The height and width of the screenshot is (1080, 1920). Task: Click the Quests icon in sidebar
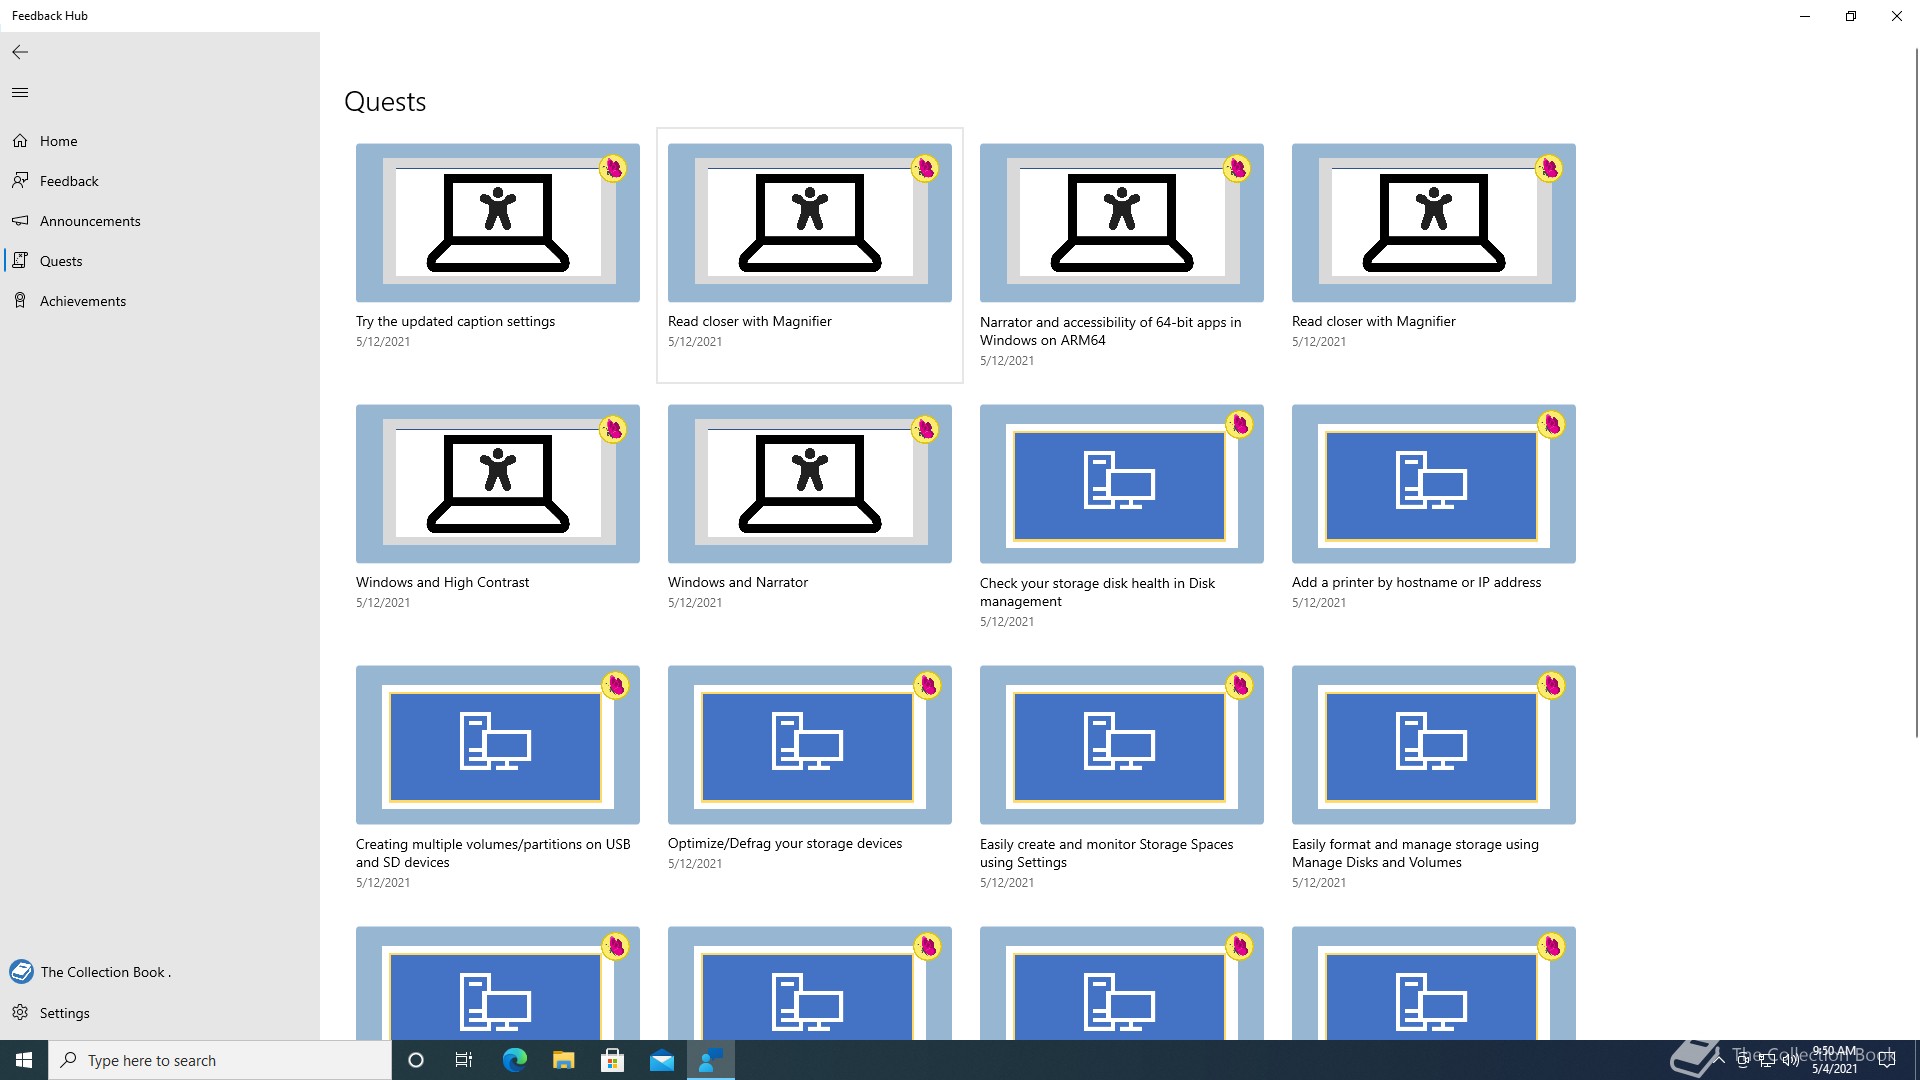click(20, 261)
